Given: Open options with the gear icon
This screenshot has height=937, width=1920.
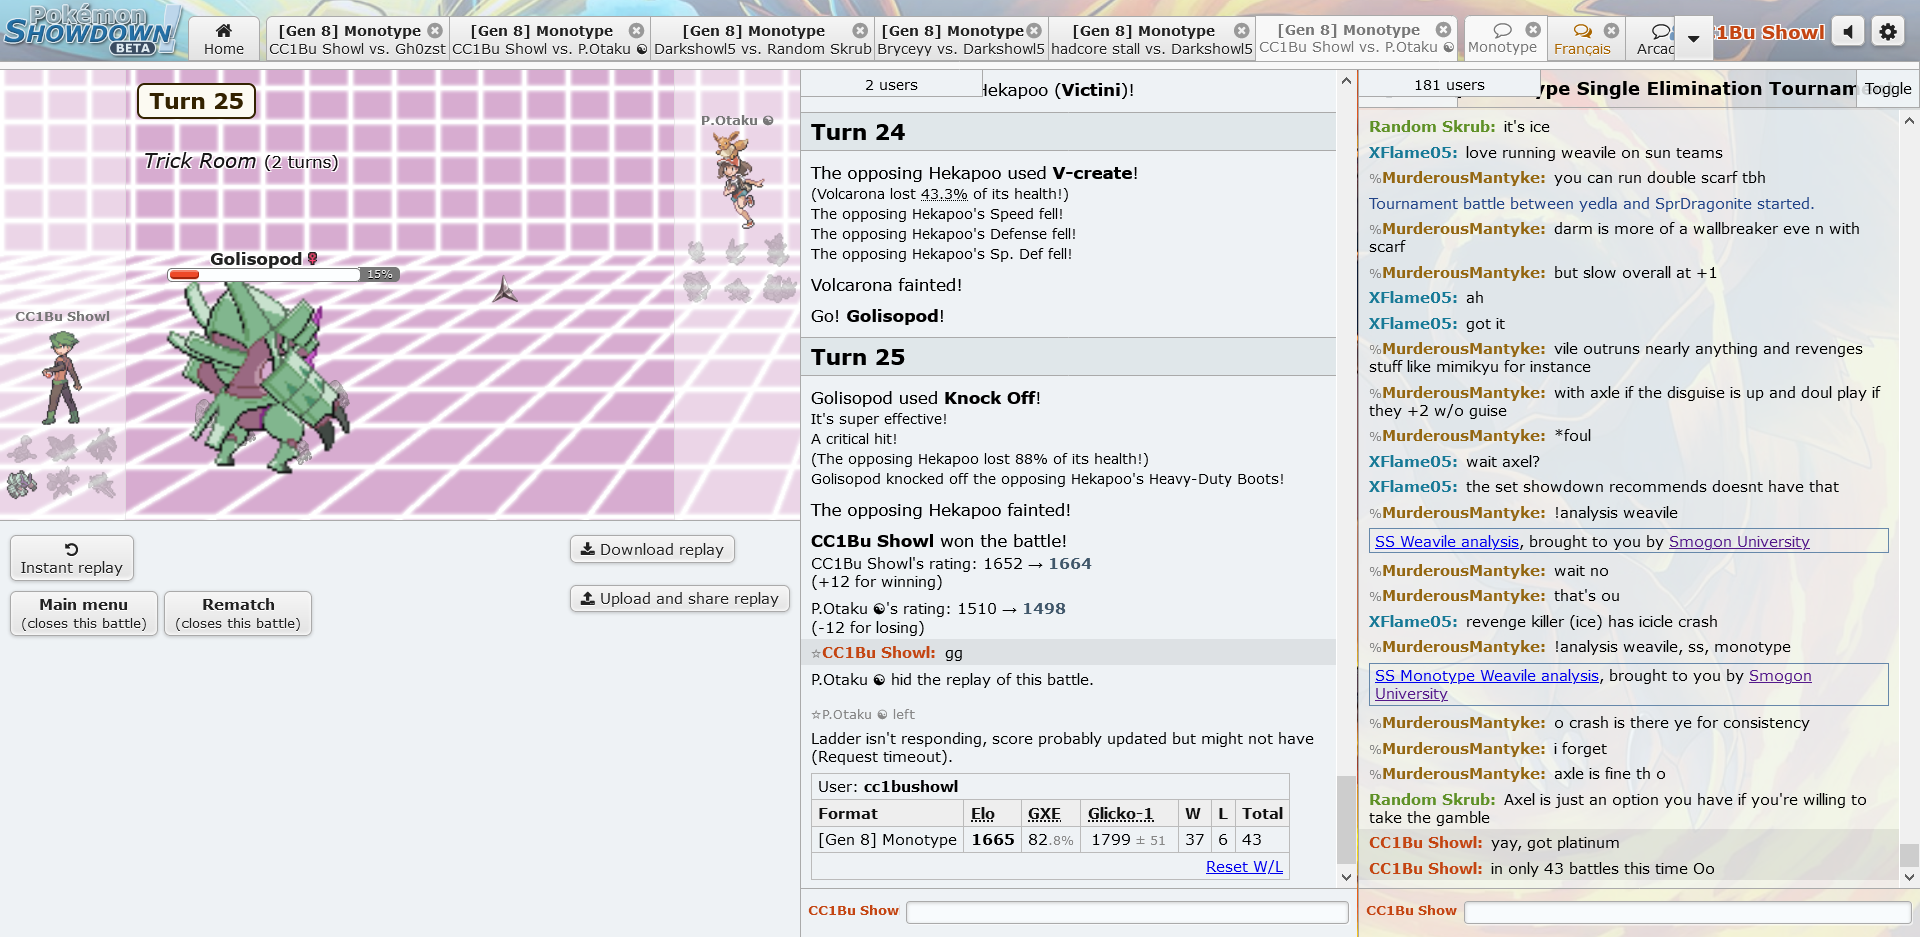Looking at the screenshot, I should click(x=1888, y=32).
